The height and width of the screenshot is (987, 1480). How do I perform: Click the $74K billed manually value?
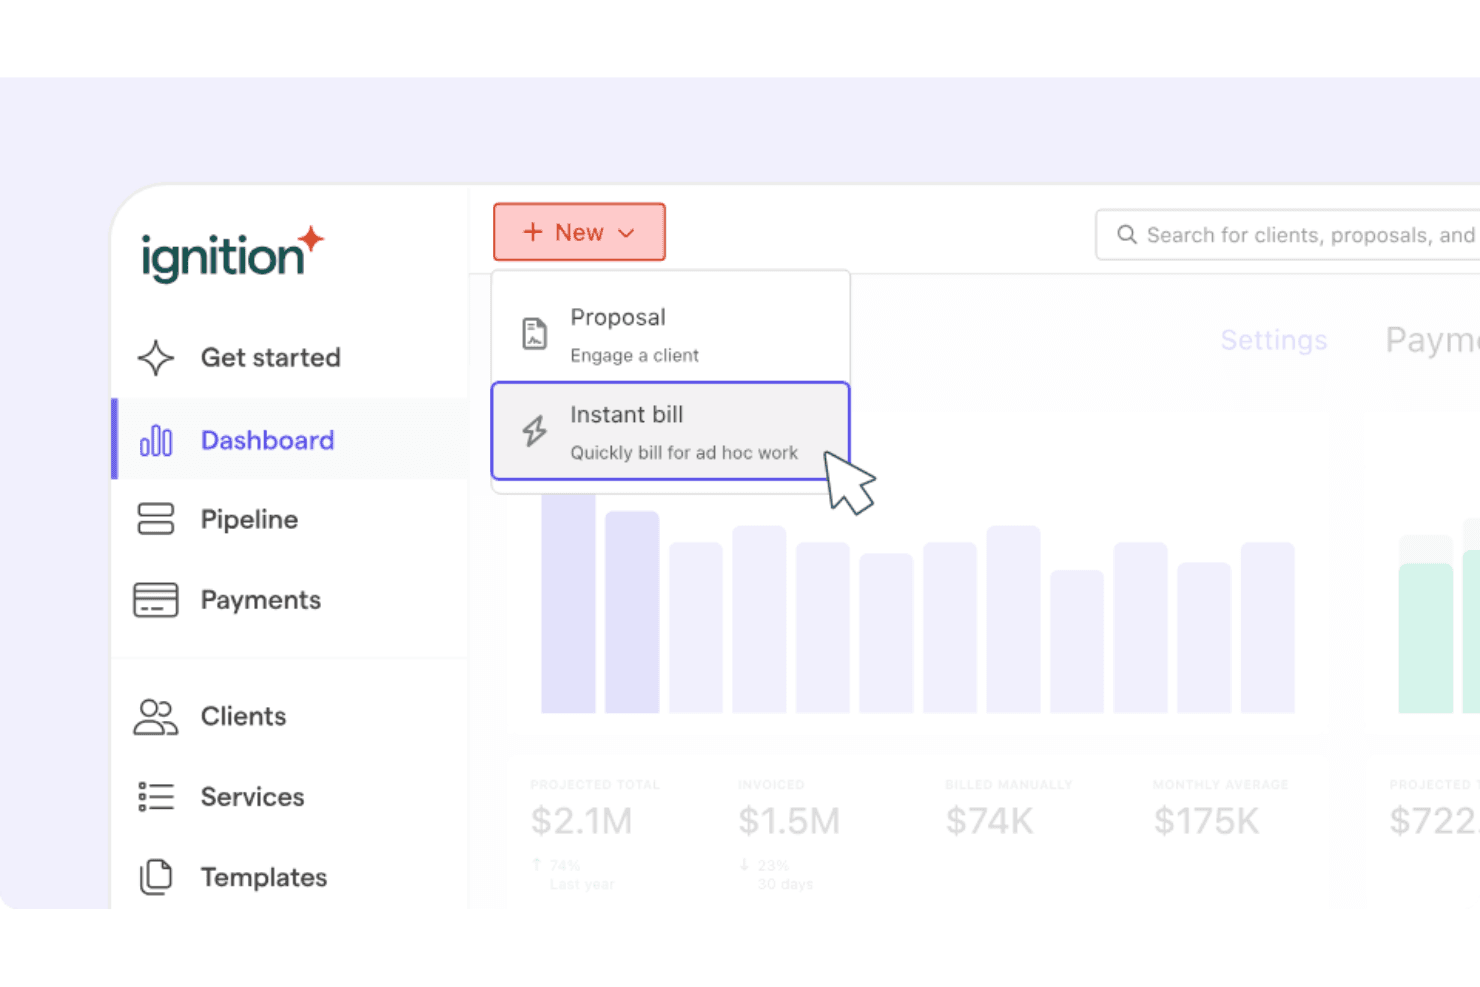click(989, 821)
